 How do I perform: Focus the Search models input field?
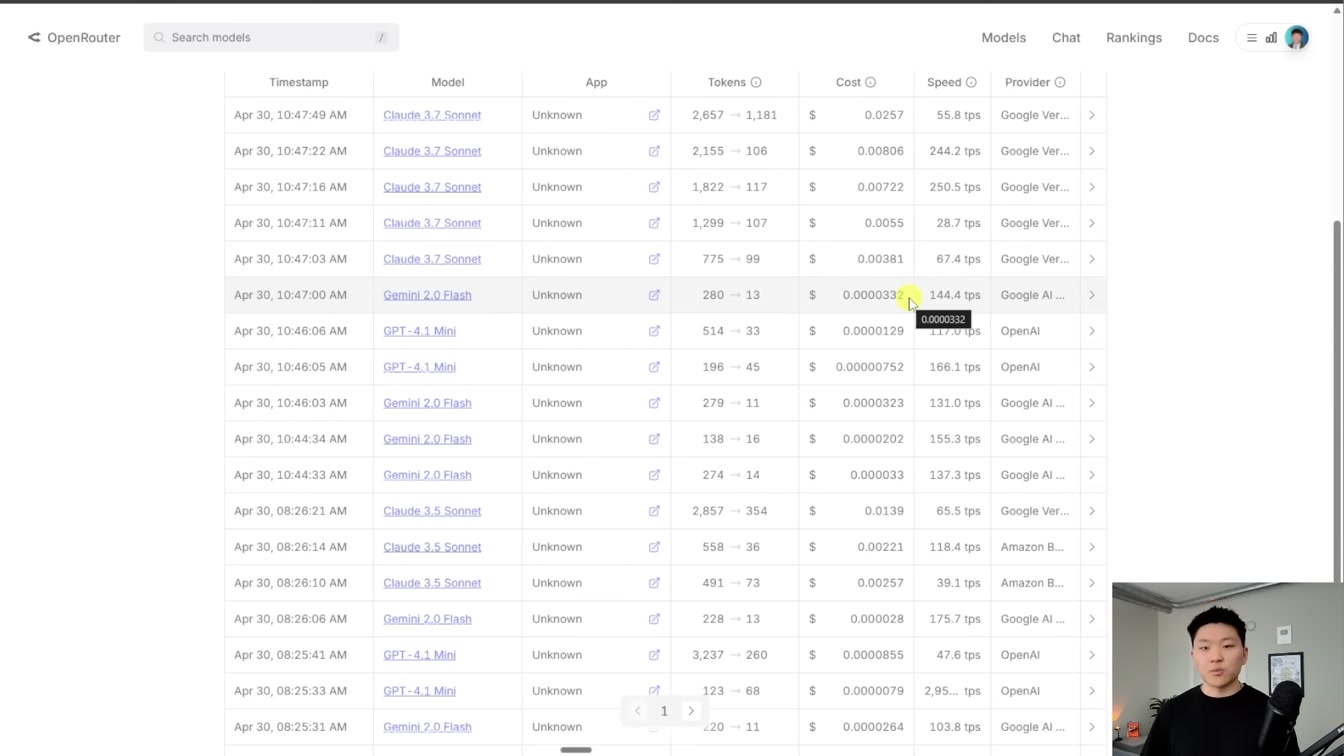[x=271, y=37]
